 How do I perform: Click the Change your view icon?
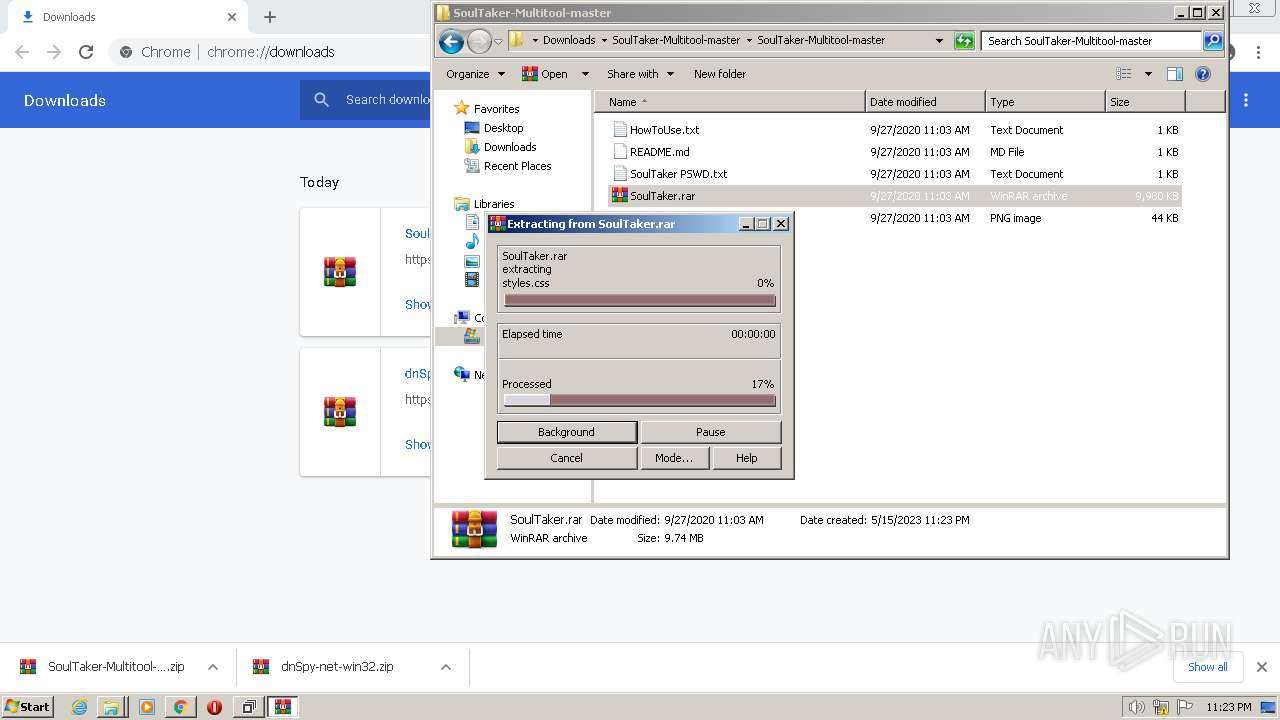[x=1124, y=74]
